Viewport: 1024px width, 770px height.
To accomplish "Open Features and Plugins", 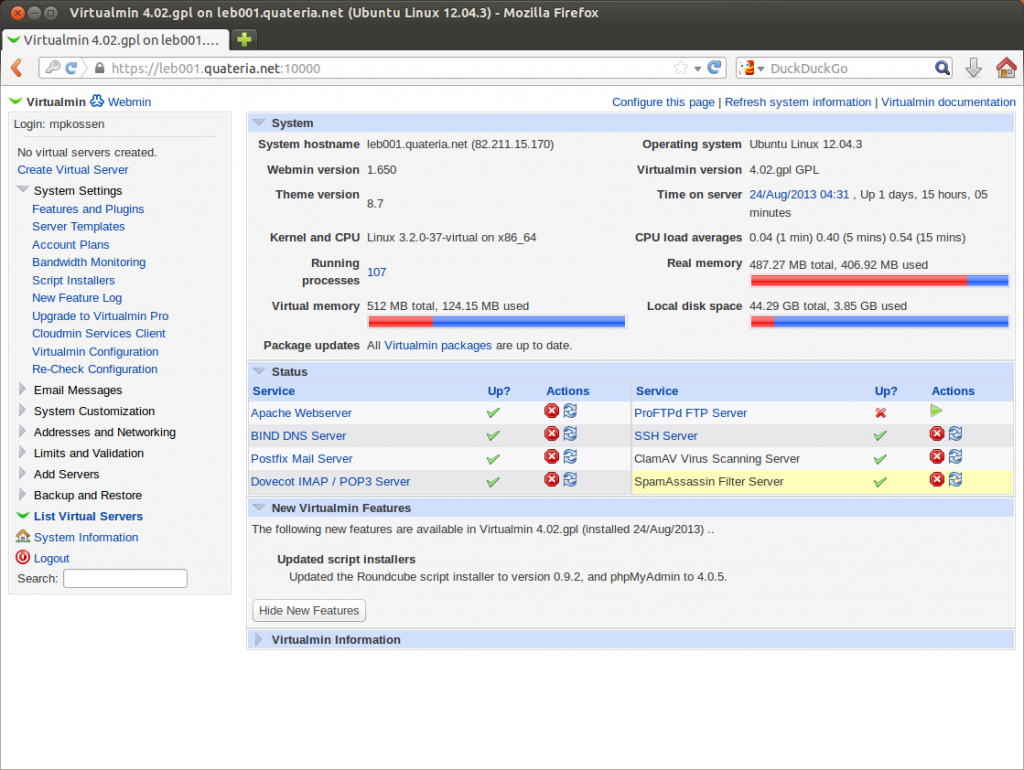I will tap(88, 209).
